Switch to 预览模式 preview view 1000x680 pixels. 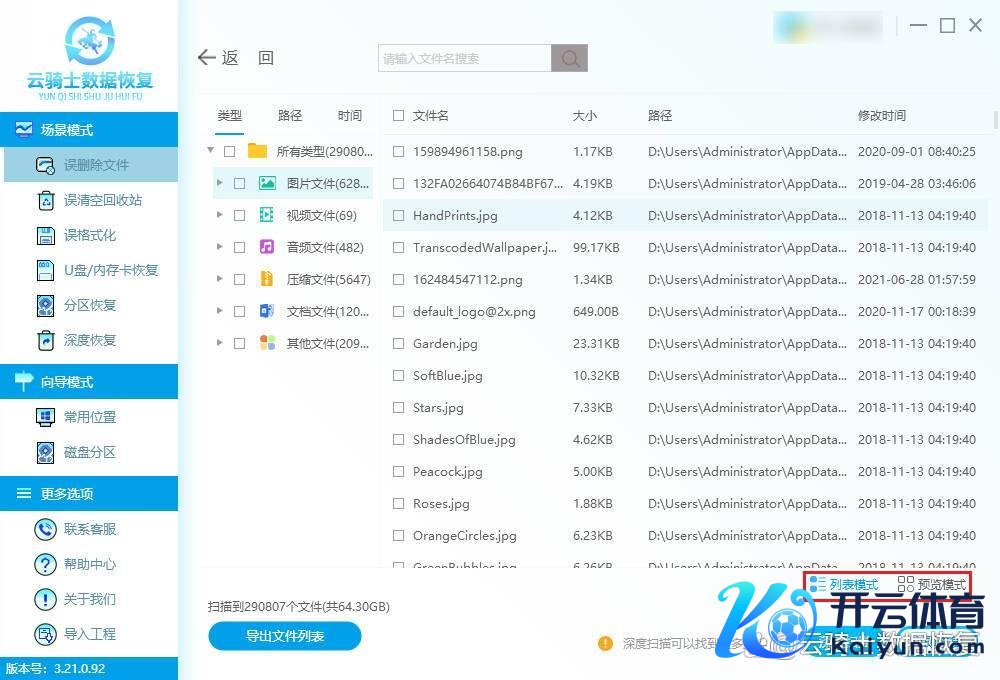tap(932, 584)
